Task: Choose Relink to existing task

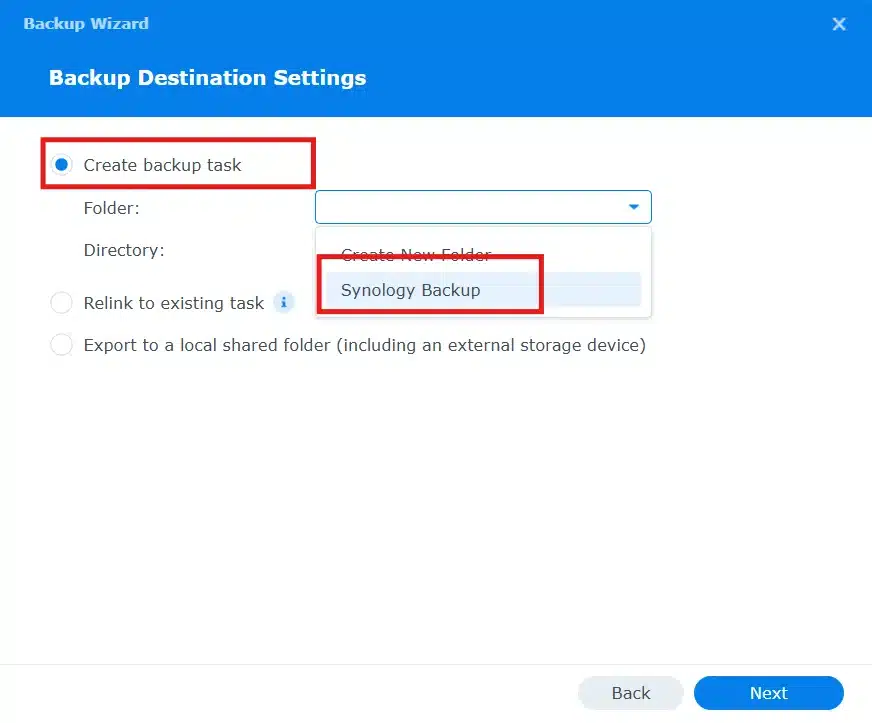Action: click(61, 301)
